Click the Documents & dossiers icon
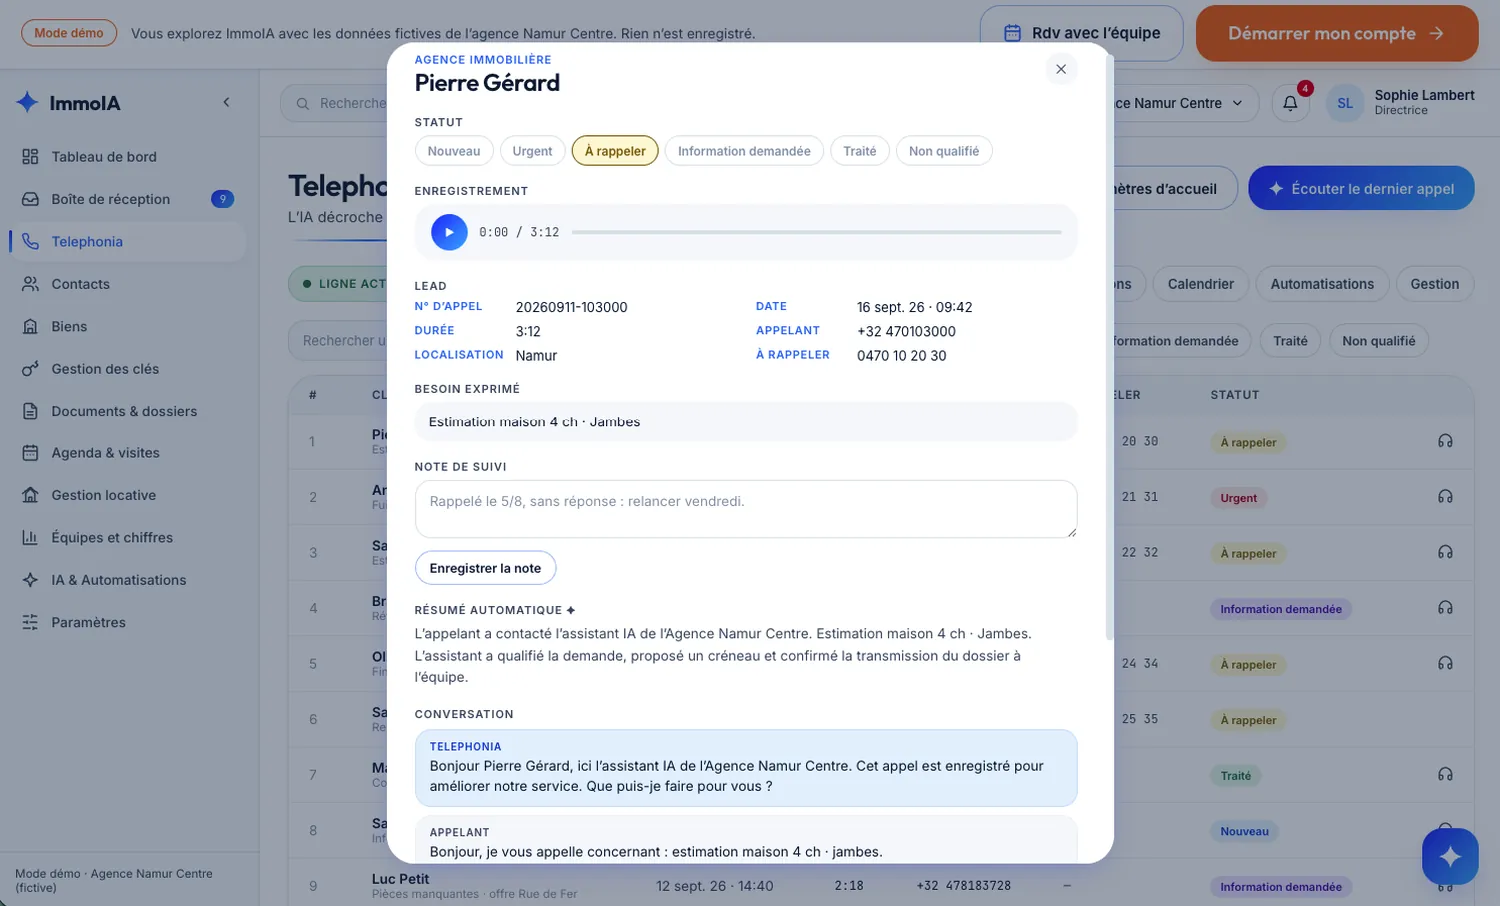 [x=30, y=411]
